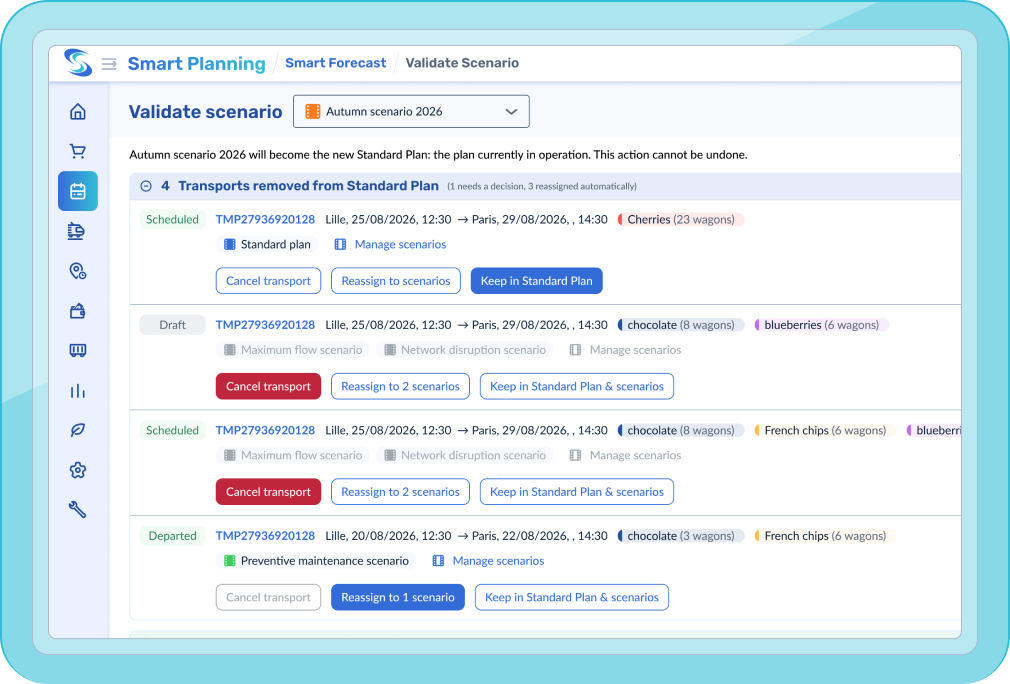This screenshot has height=684, width=1010.
Task: Open the Autumn scenario 2026 dropdown
Action: point(411,111)
